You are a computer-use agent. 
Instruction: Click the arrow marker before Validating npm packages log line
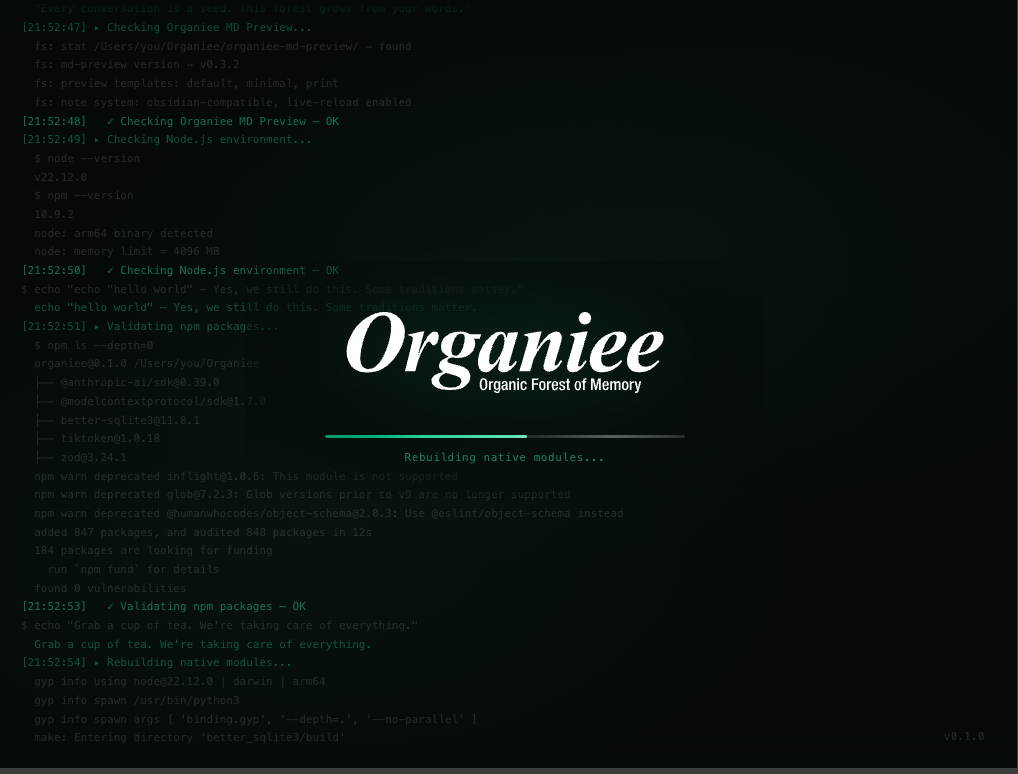(97, 326)
